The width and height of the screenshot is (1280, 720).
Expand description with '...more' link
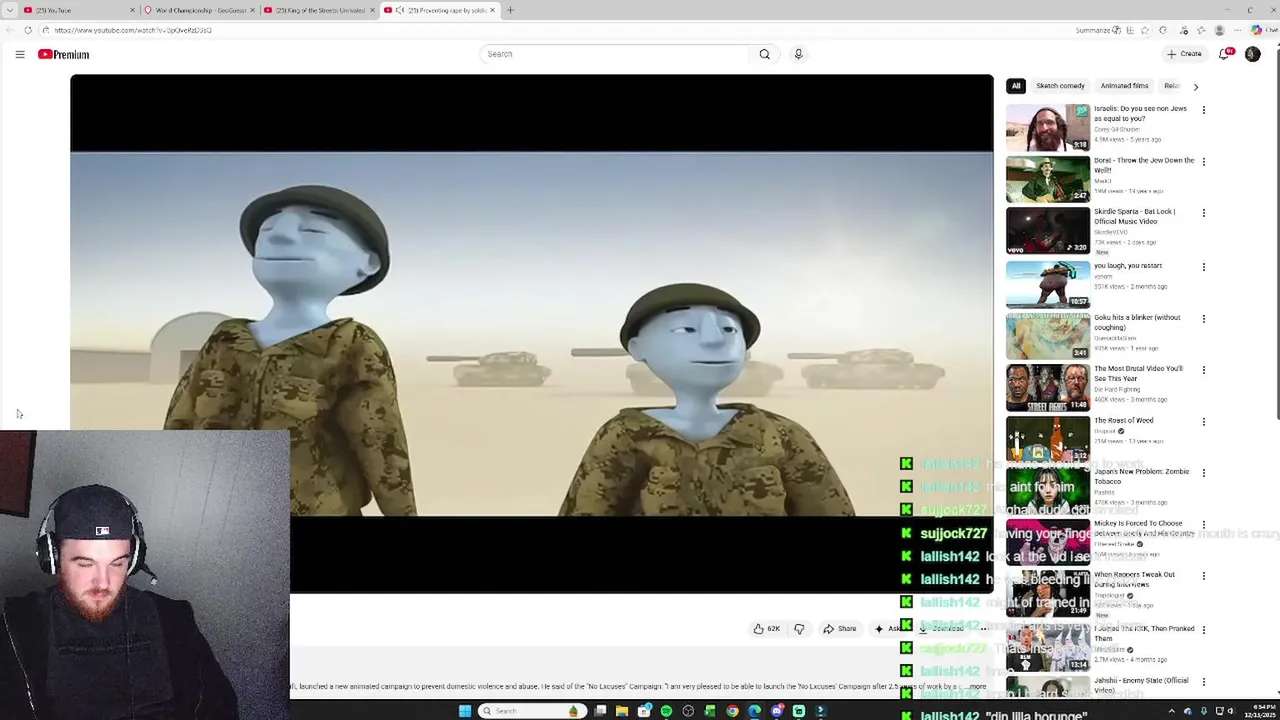976,686
